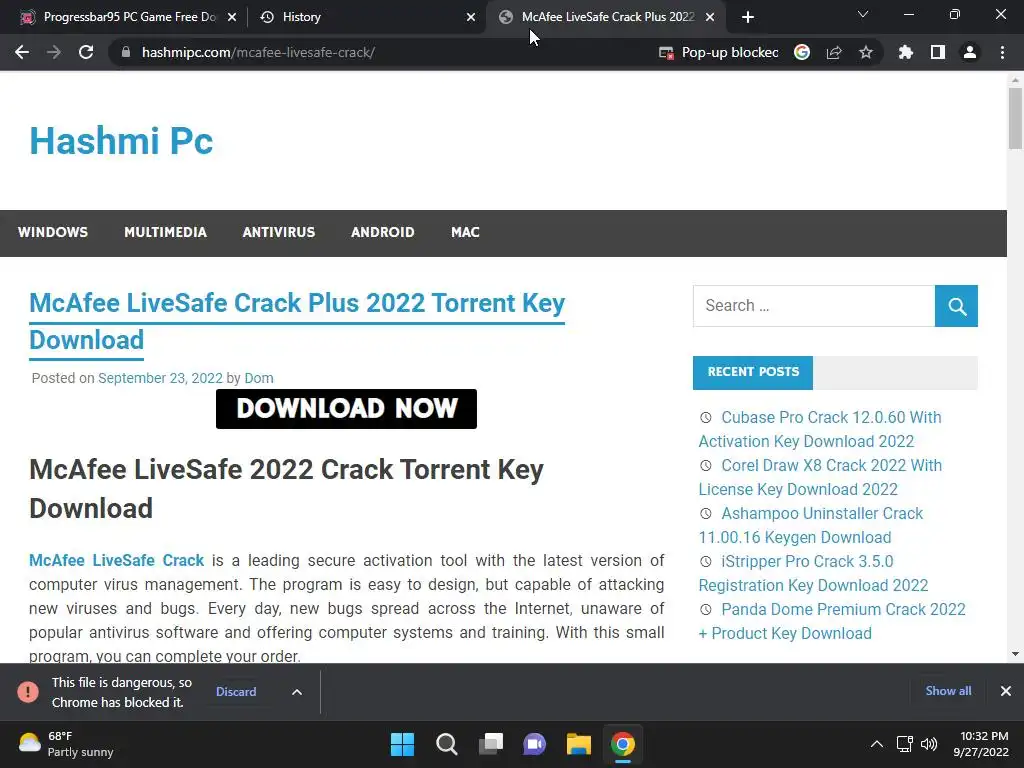This screenshot has width=1024, height=768.
Task: Open the network status tray icon
Action: (904, 744)
